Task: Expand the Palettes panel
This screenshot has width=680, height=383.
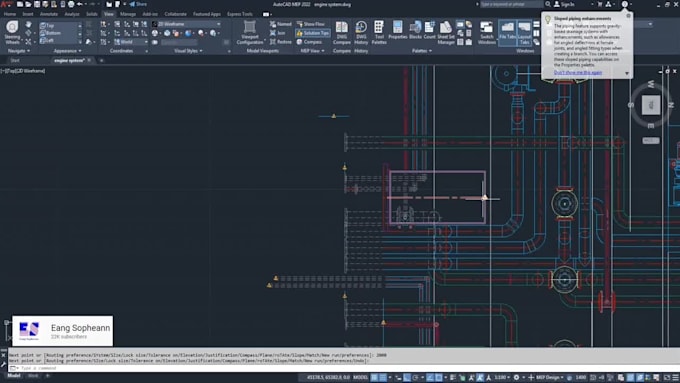Action: coord(422,51)
